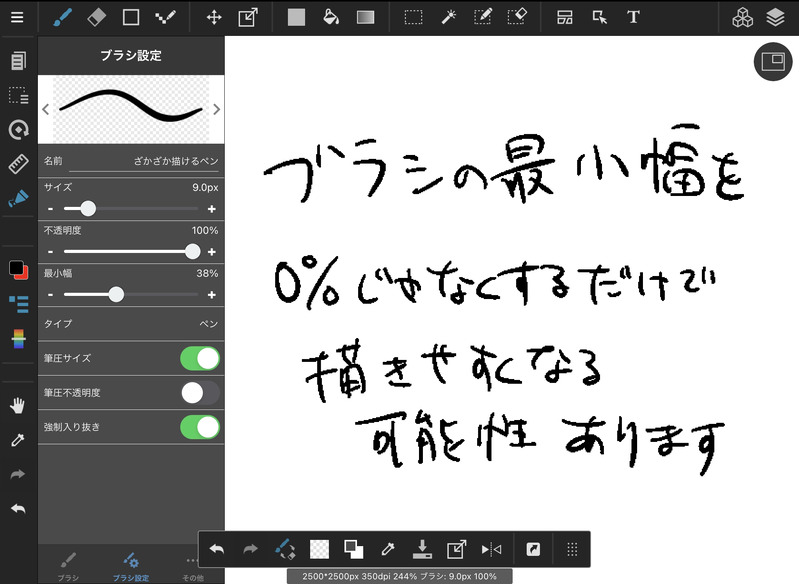
Task: Open the materials cubes panel
Action: (x=742, y=17)
